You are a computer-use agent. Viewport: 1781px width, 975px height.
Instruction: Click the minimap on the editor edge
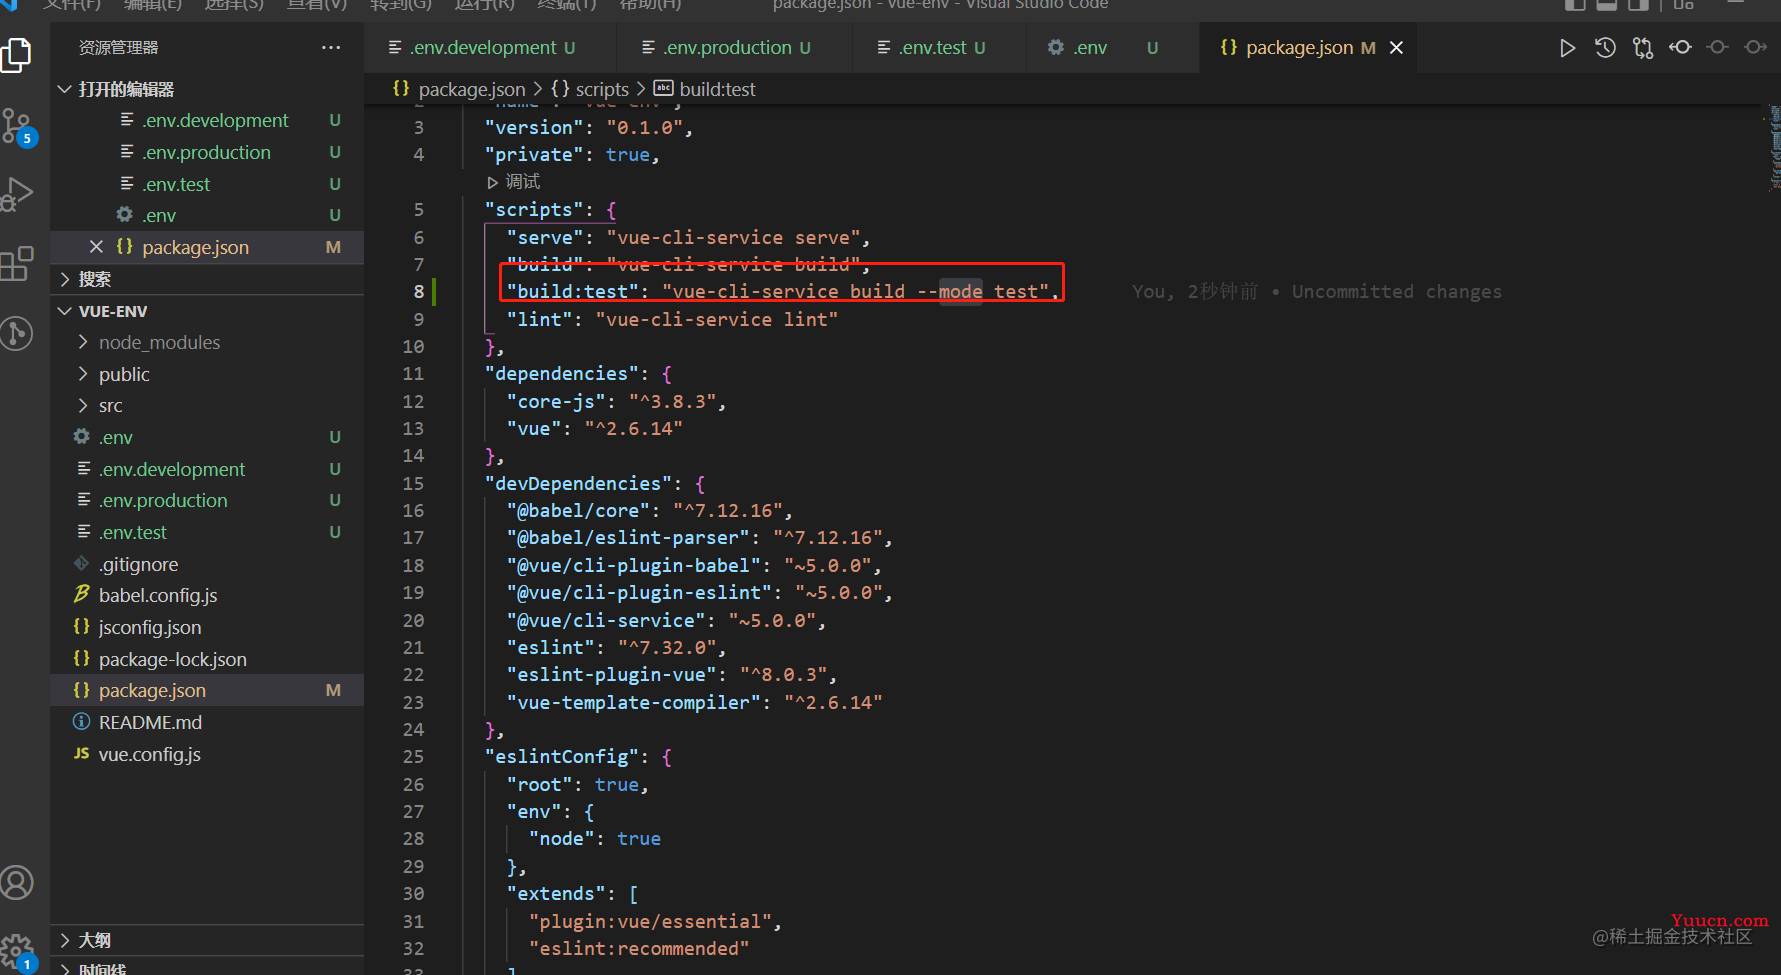pyautogui.click(x=1774, y=148)
